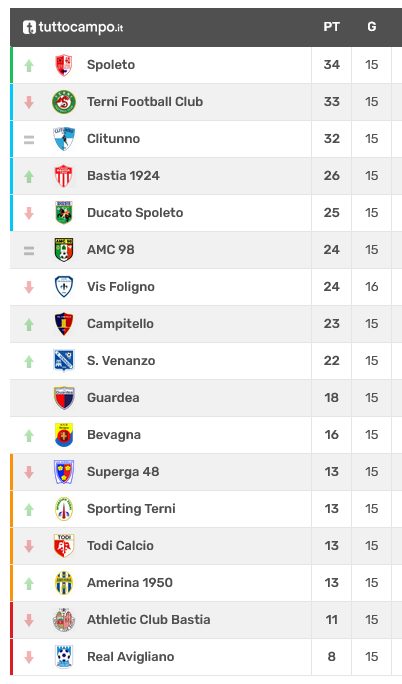
Task: Click the Vis Foligno shield crest
Action: point(64,287)
